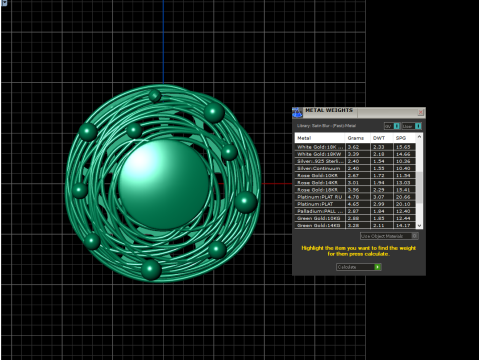Sort by the Grams column header
Image resolution: width=480 pixels, height=360 pixels.
pos(357,138)
